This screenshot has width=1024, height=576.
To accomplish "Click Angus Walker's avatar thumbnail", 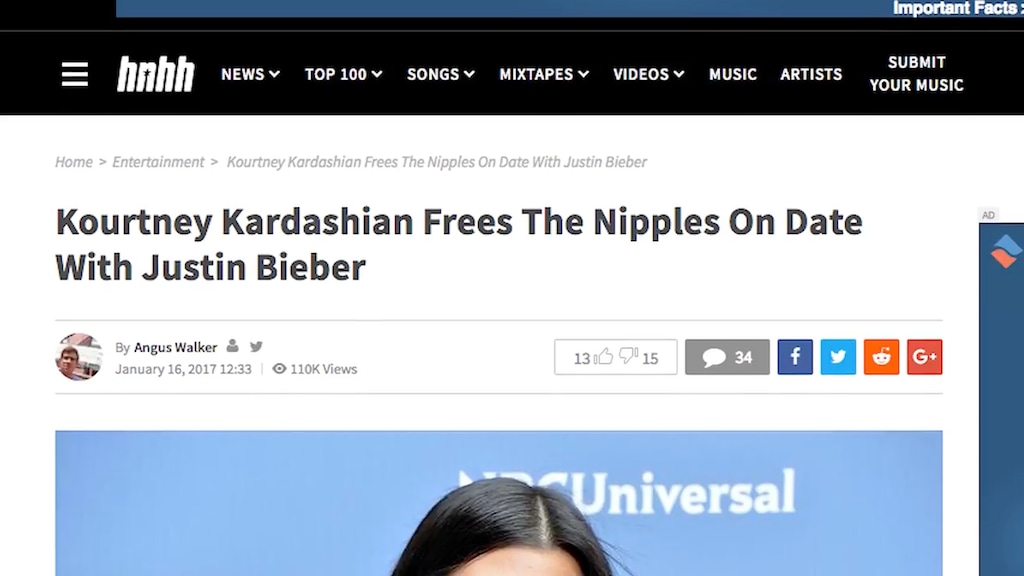I will (79, 357).
